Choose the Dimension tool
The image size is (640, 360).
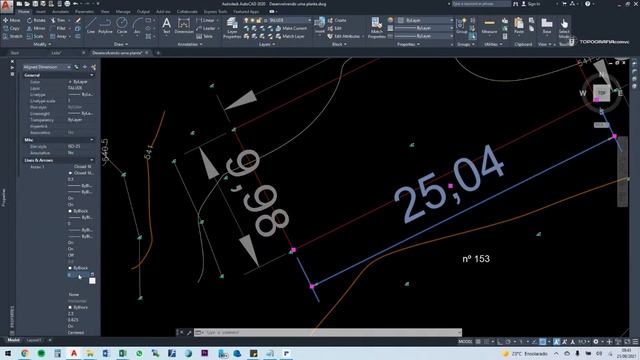coord(184,26)
